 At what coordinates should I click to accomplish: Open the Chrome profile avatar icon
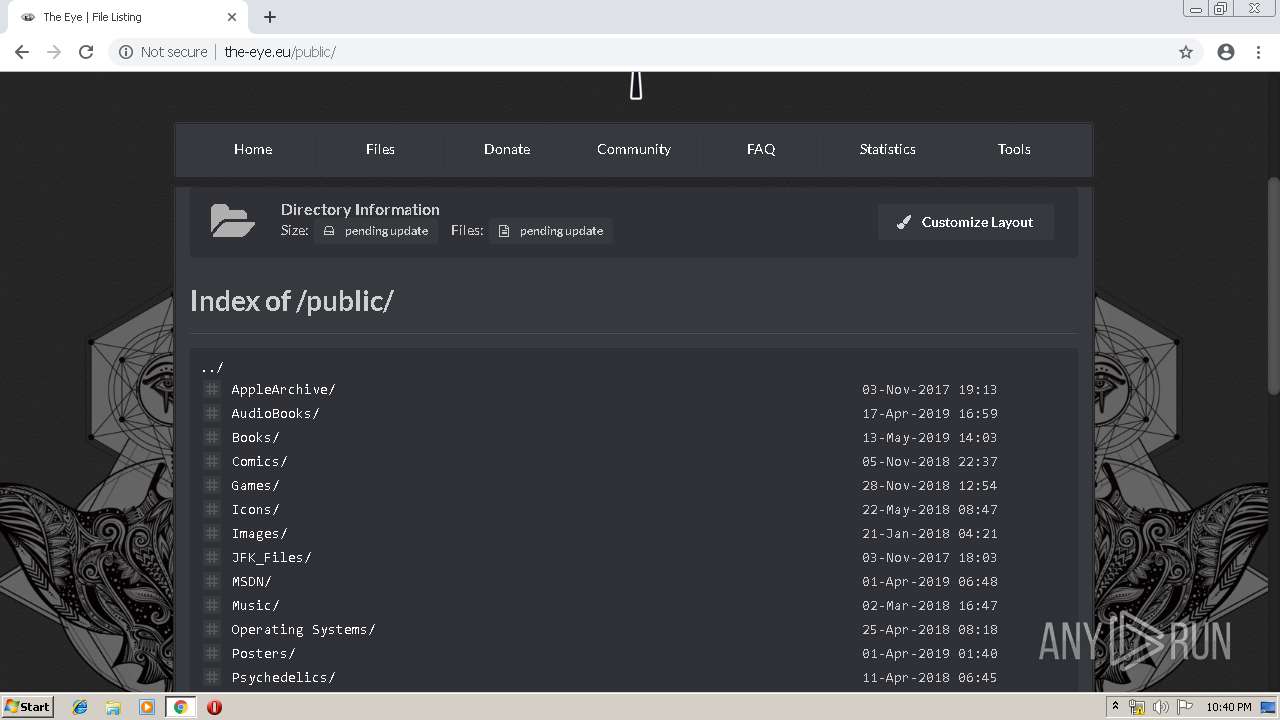coord(1226,52)
